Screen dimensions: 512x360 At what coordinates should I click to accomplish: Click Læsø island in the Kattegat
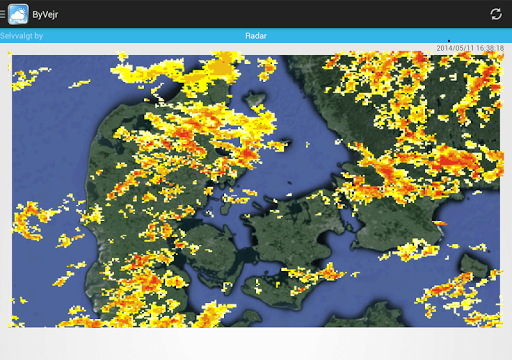[256, 98]
